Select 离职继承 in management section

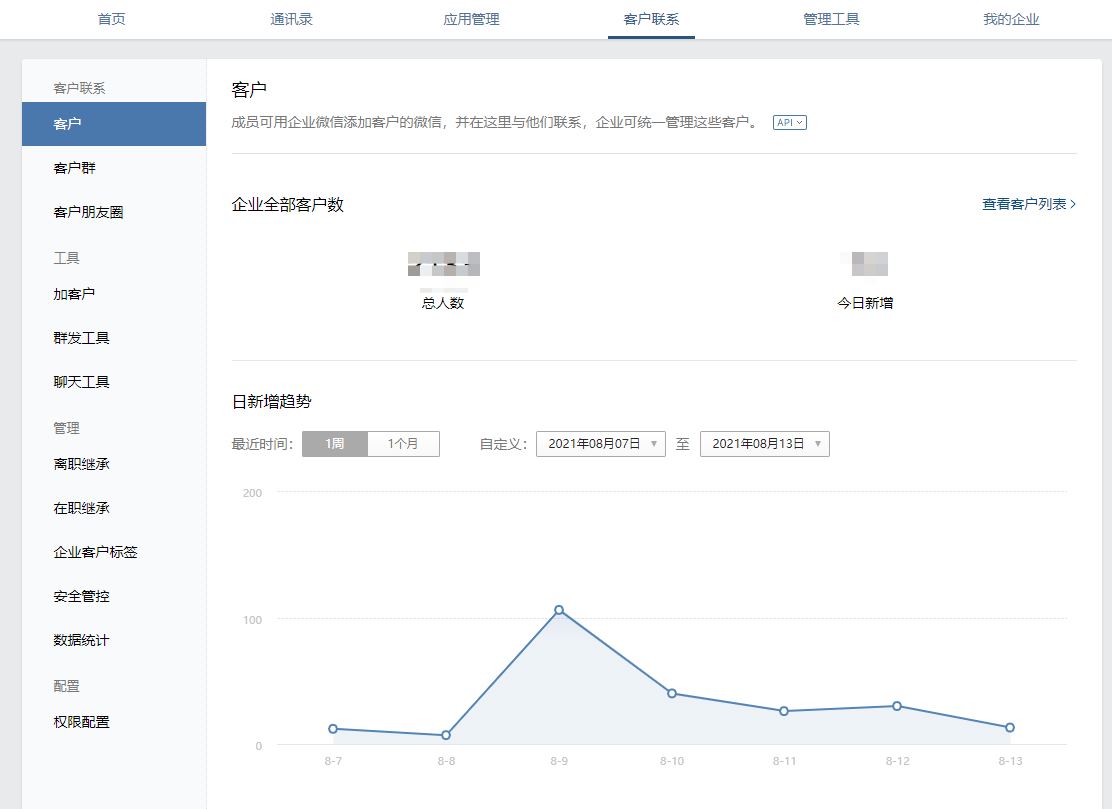click(81, 464)
